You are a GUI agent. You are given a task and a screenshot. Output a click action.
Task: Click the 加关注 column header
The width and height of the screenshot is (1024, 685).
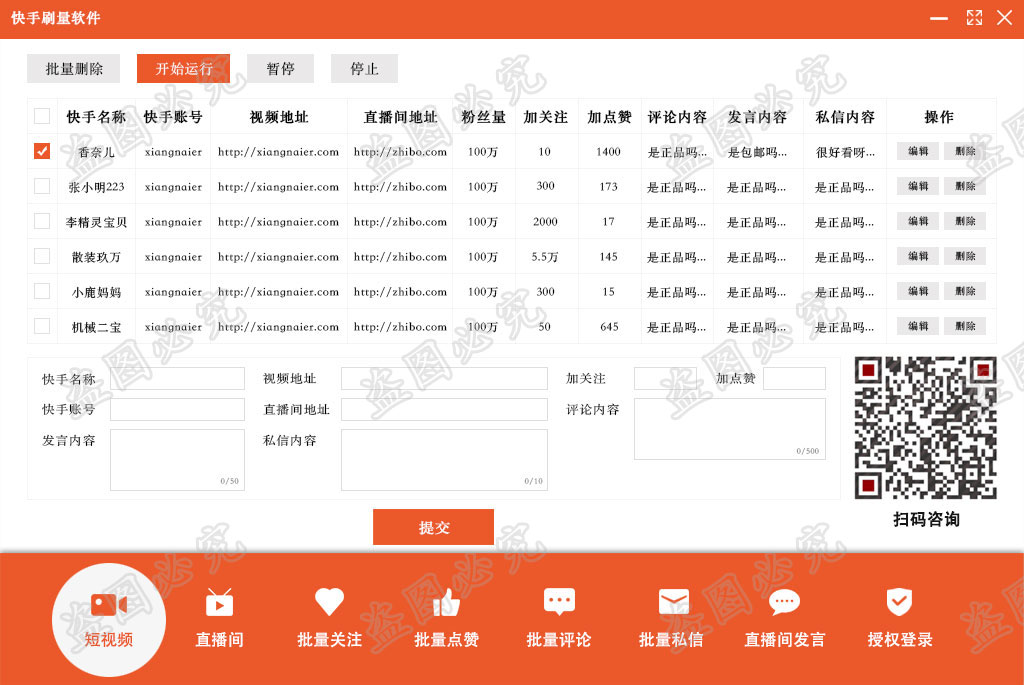coord(545,117)
